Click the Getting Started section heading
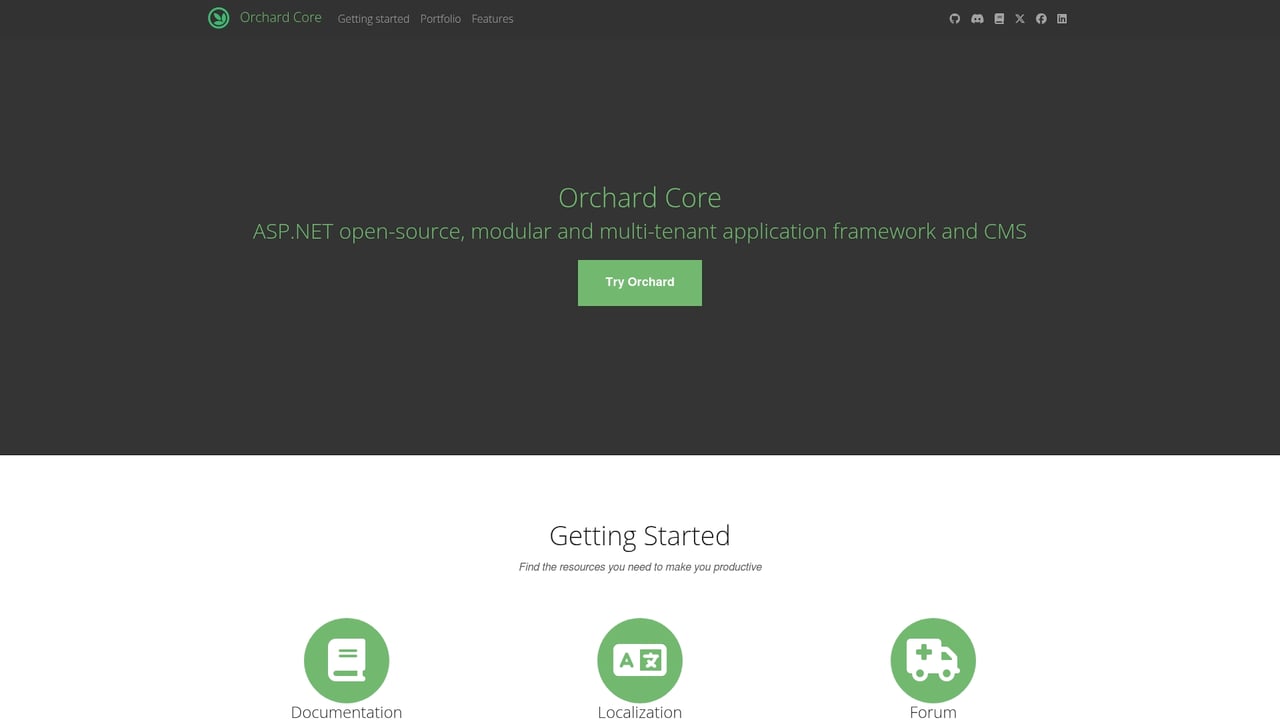 639,535
